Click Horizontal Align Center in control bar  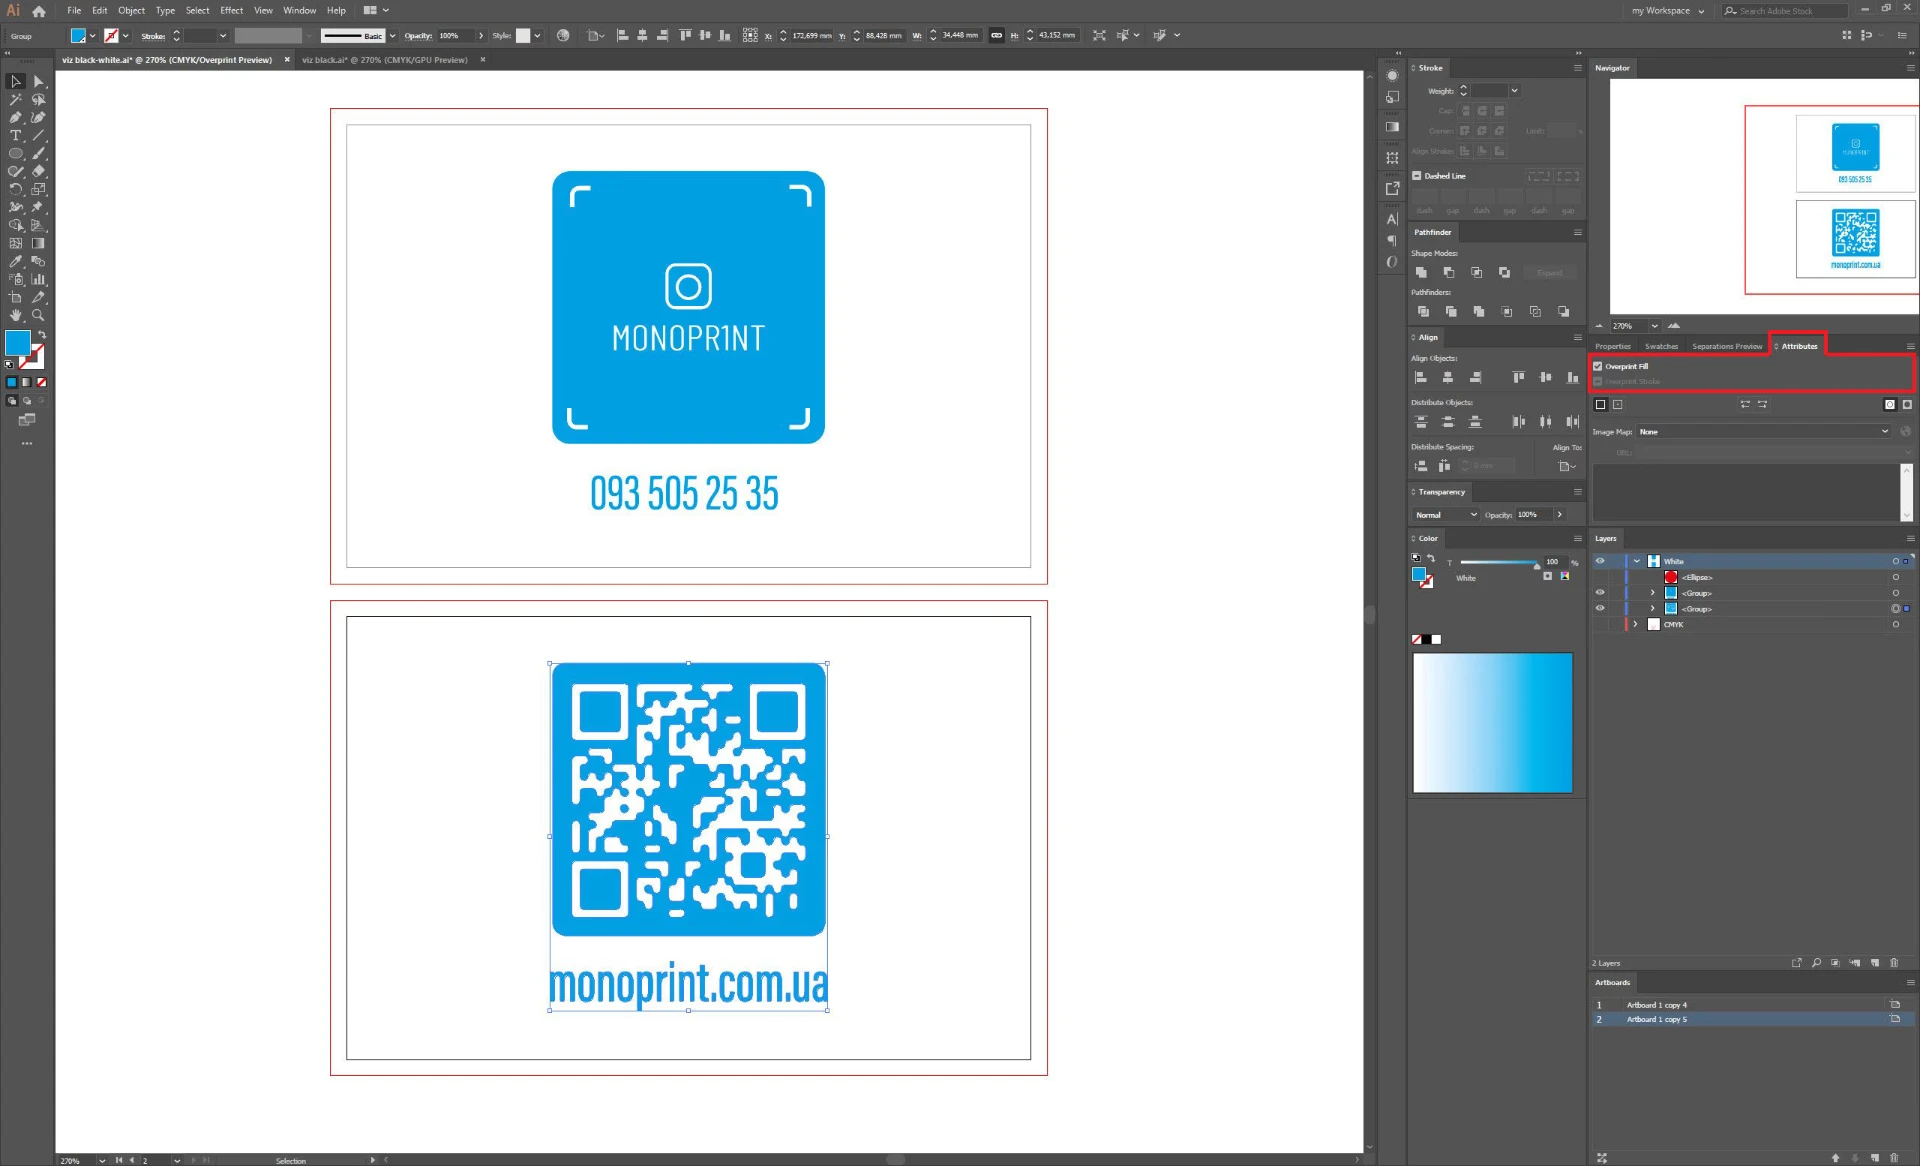point(642,35)
